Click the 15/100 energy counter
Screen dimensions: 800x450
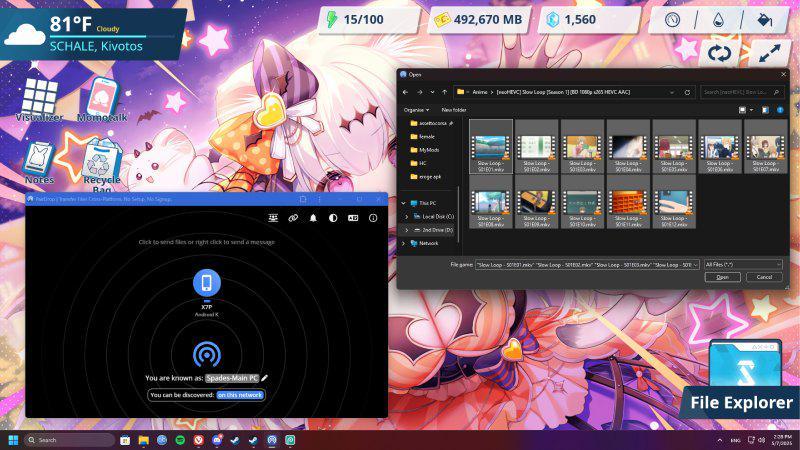(369, 20)
